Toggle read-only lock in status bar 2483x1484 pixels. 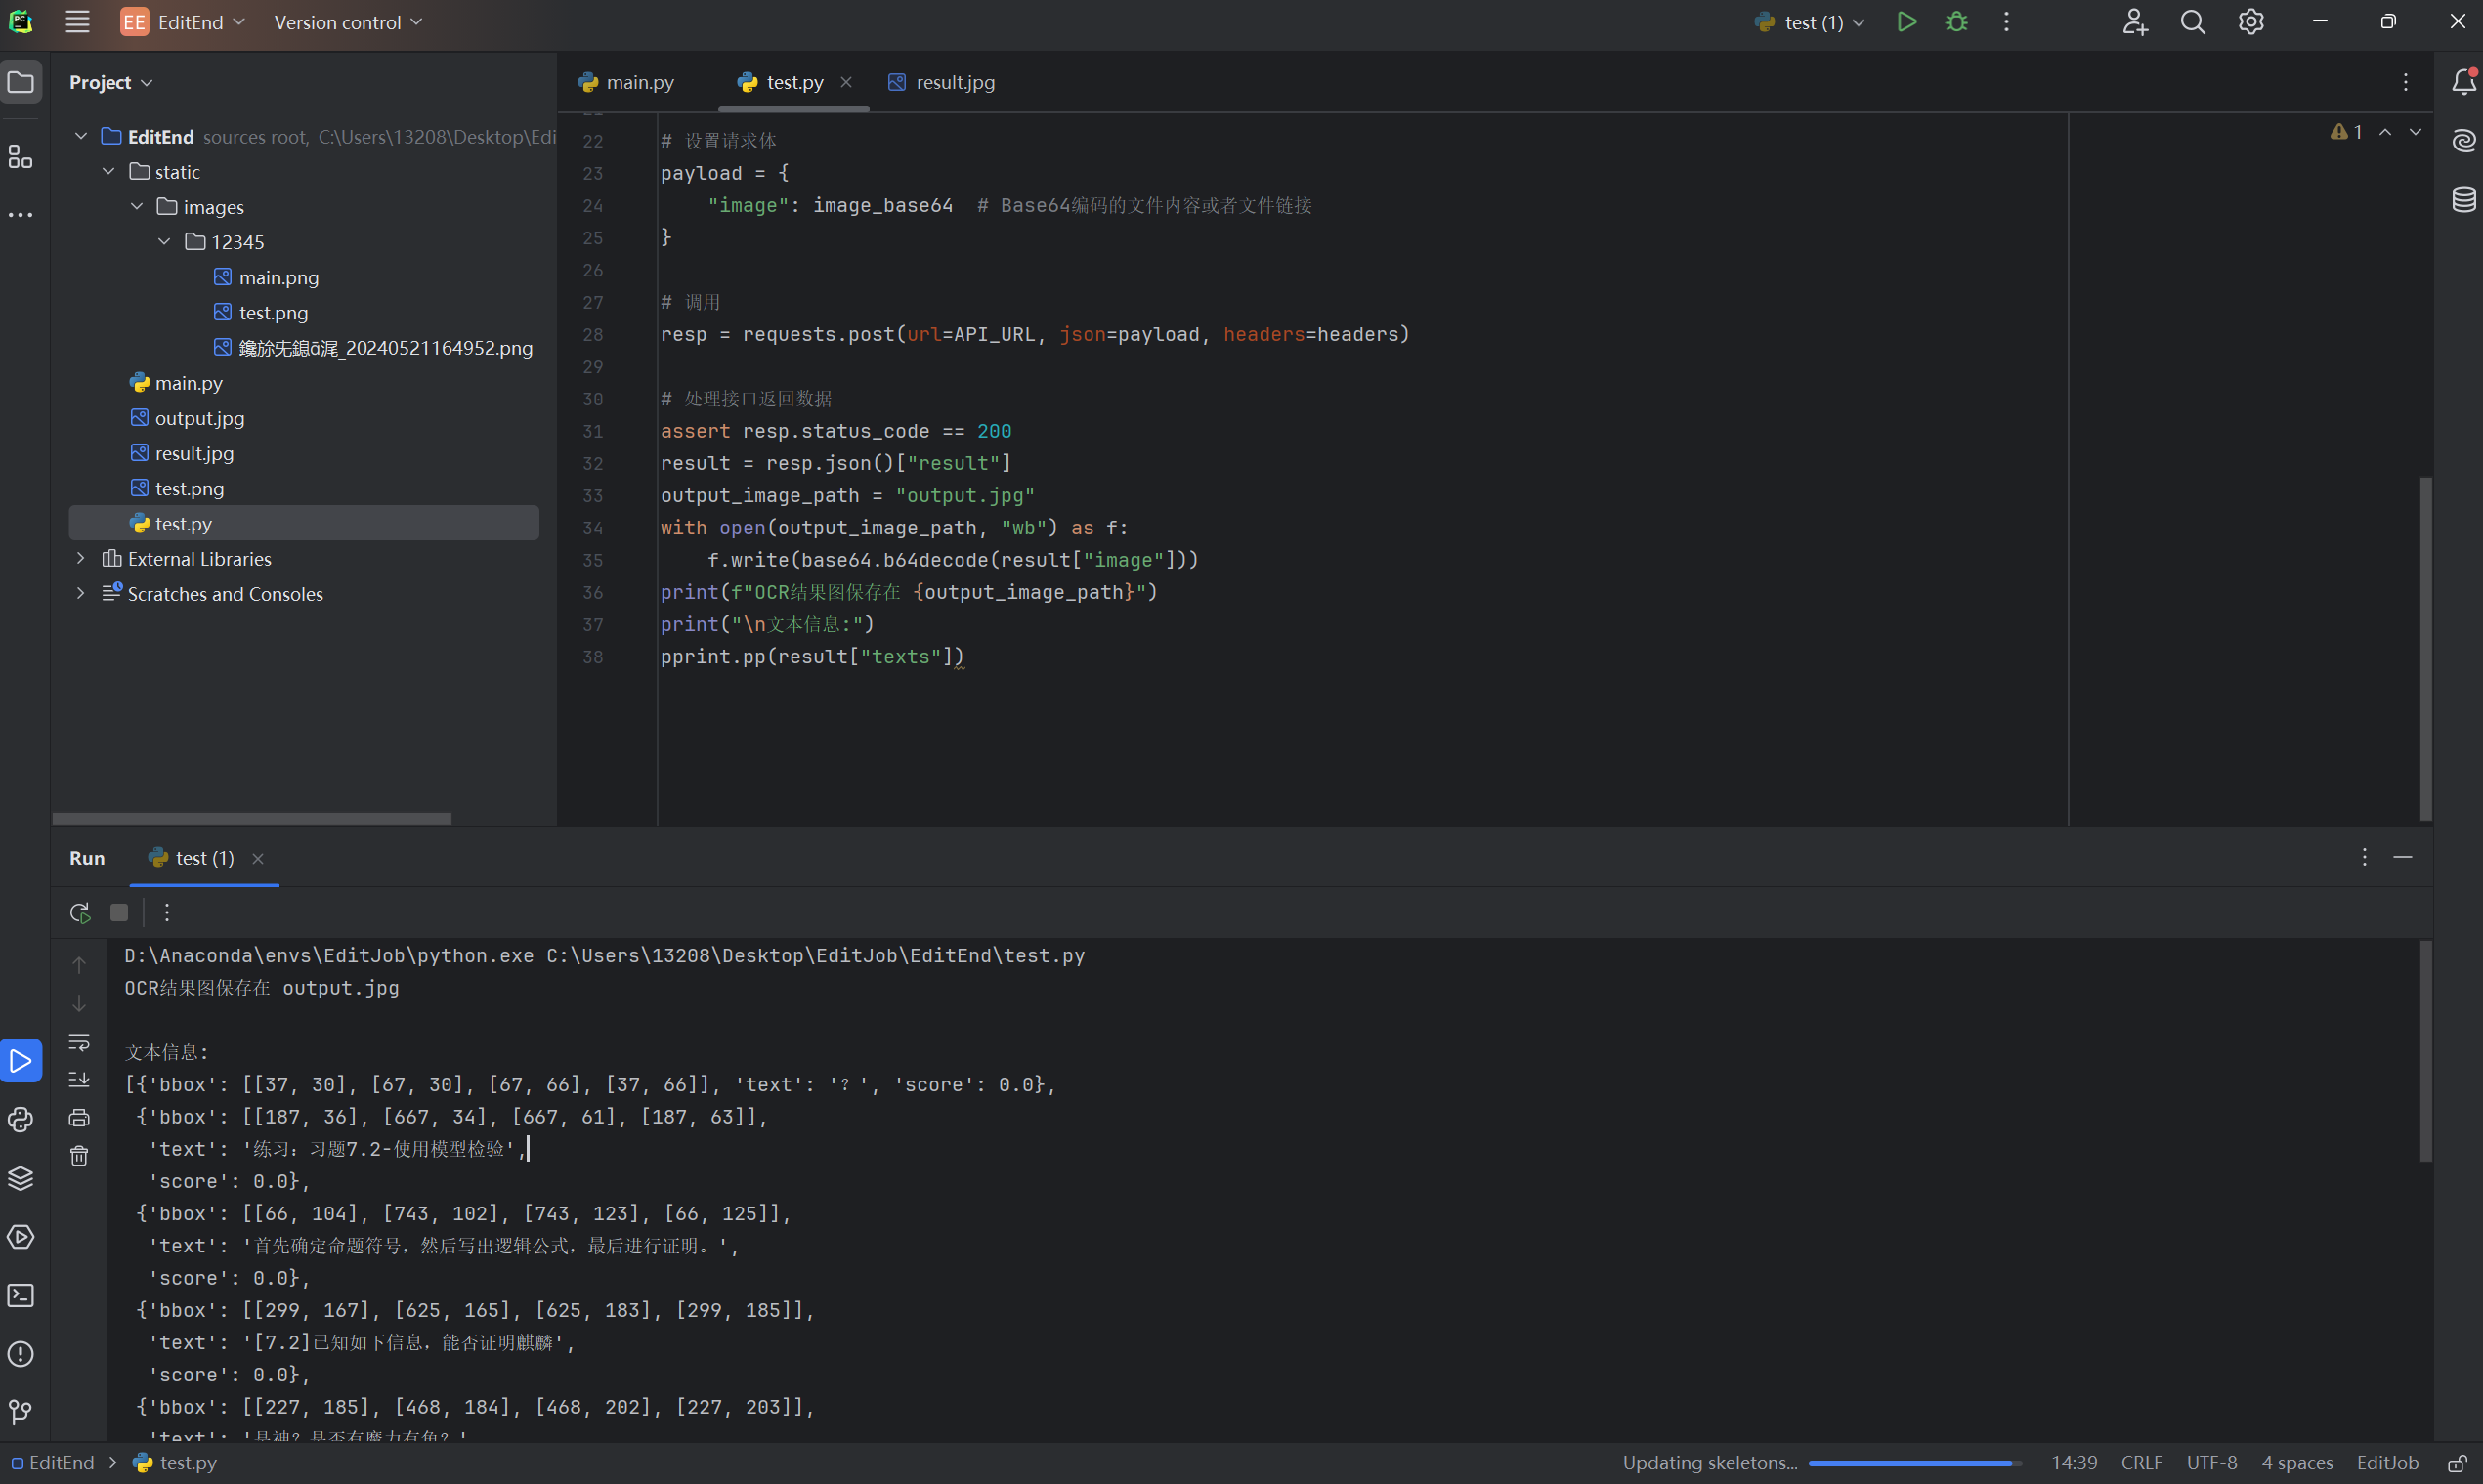point(2455,1464)
